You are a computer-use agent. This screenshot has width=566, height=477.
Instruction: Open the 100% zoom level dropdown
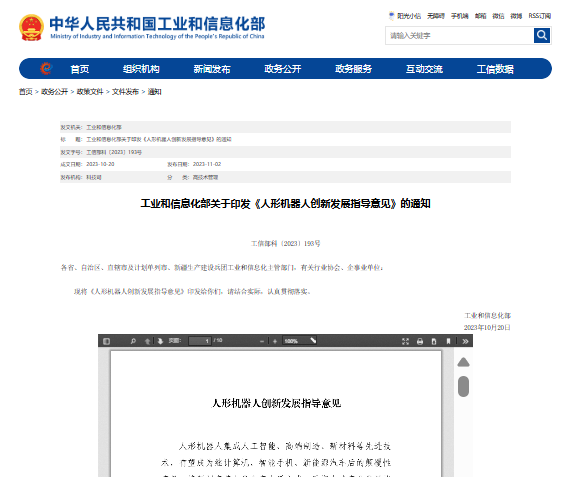(x=299, y=341)
